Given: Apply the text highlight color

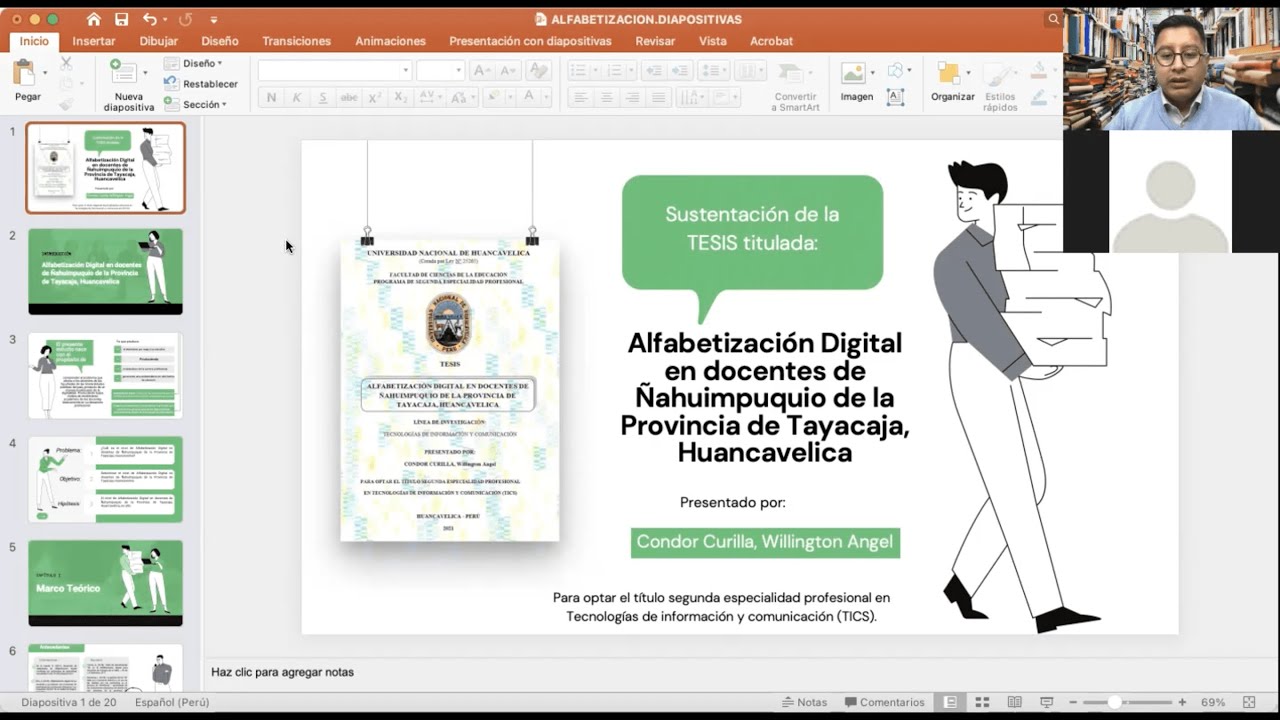Looking at the screenshot, I should click(495, 97).
